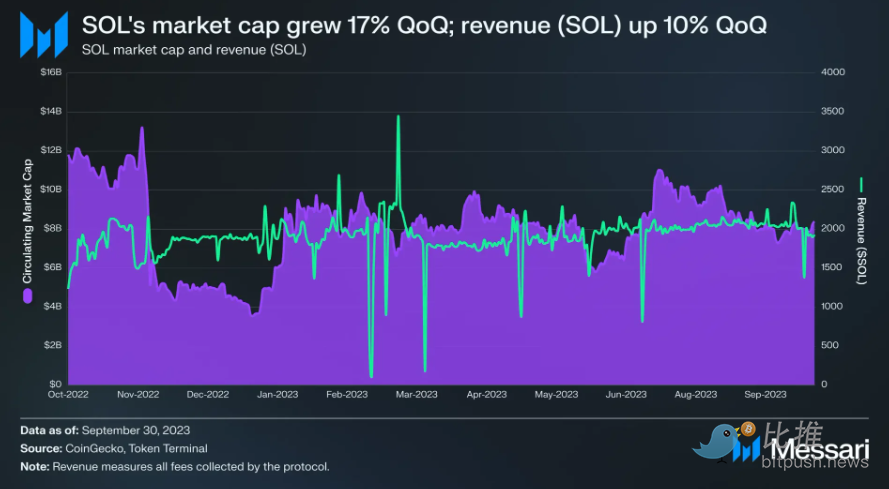Screen dimensions: 889x489
Task: Click the $14B left axis label
Action: pyautogui.click(x=51, y=111)
